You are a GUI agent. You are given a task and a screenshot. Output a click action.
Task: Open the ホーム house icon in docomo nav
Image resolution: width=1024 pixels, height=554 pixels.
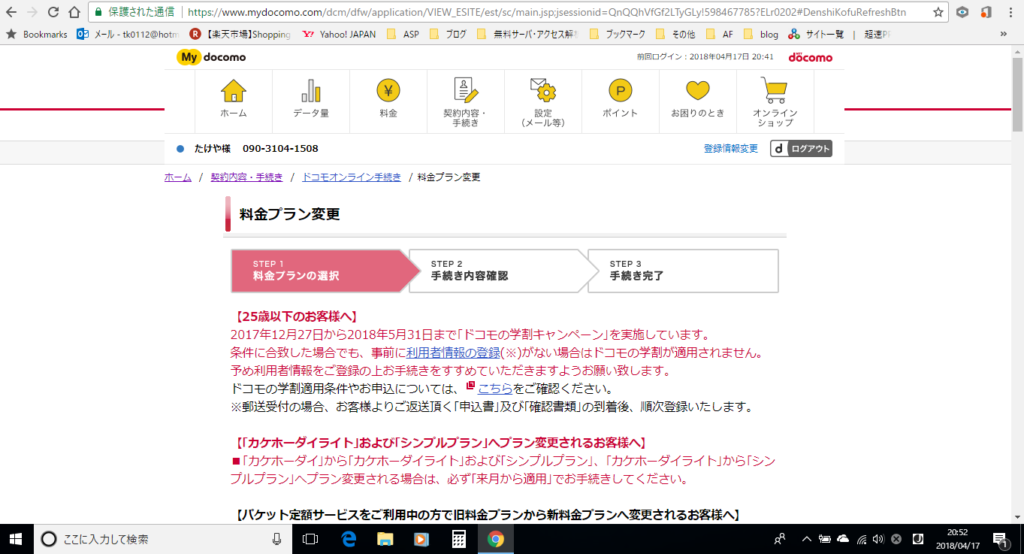233,91
